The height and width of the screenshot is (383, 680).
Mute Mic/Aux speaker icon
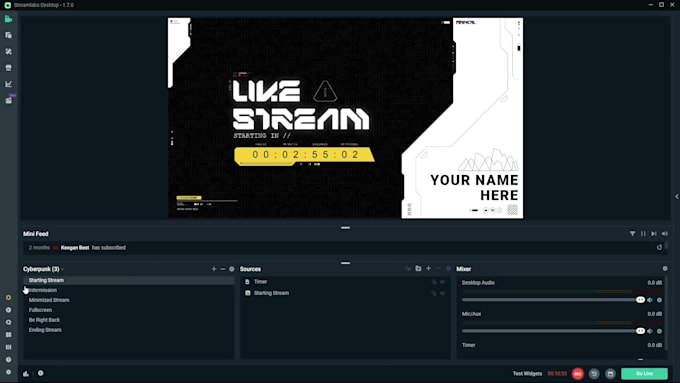click(650, 331)
